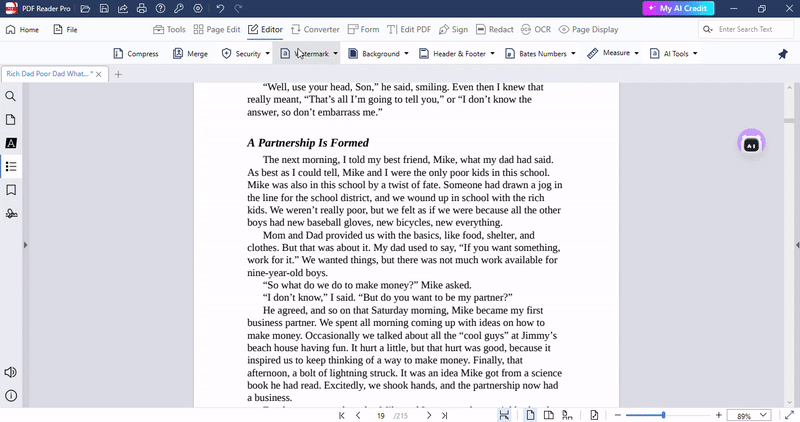800x422 pixels.
Task: Toggle the pin toolbar icon
Action: pos(783,54)
